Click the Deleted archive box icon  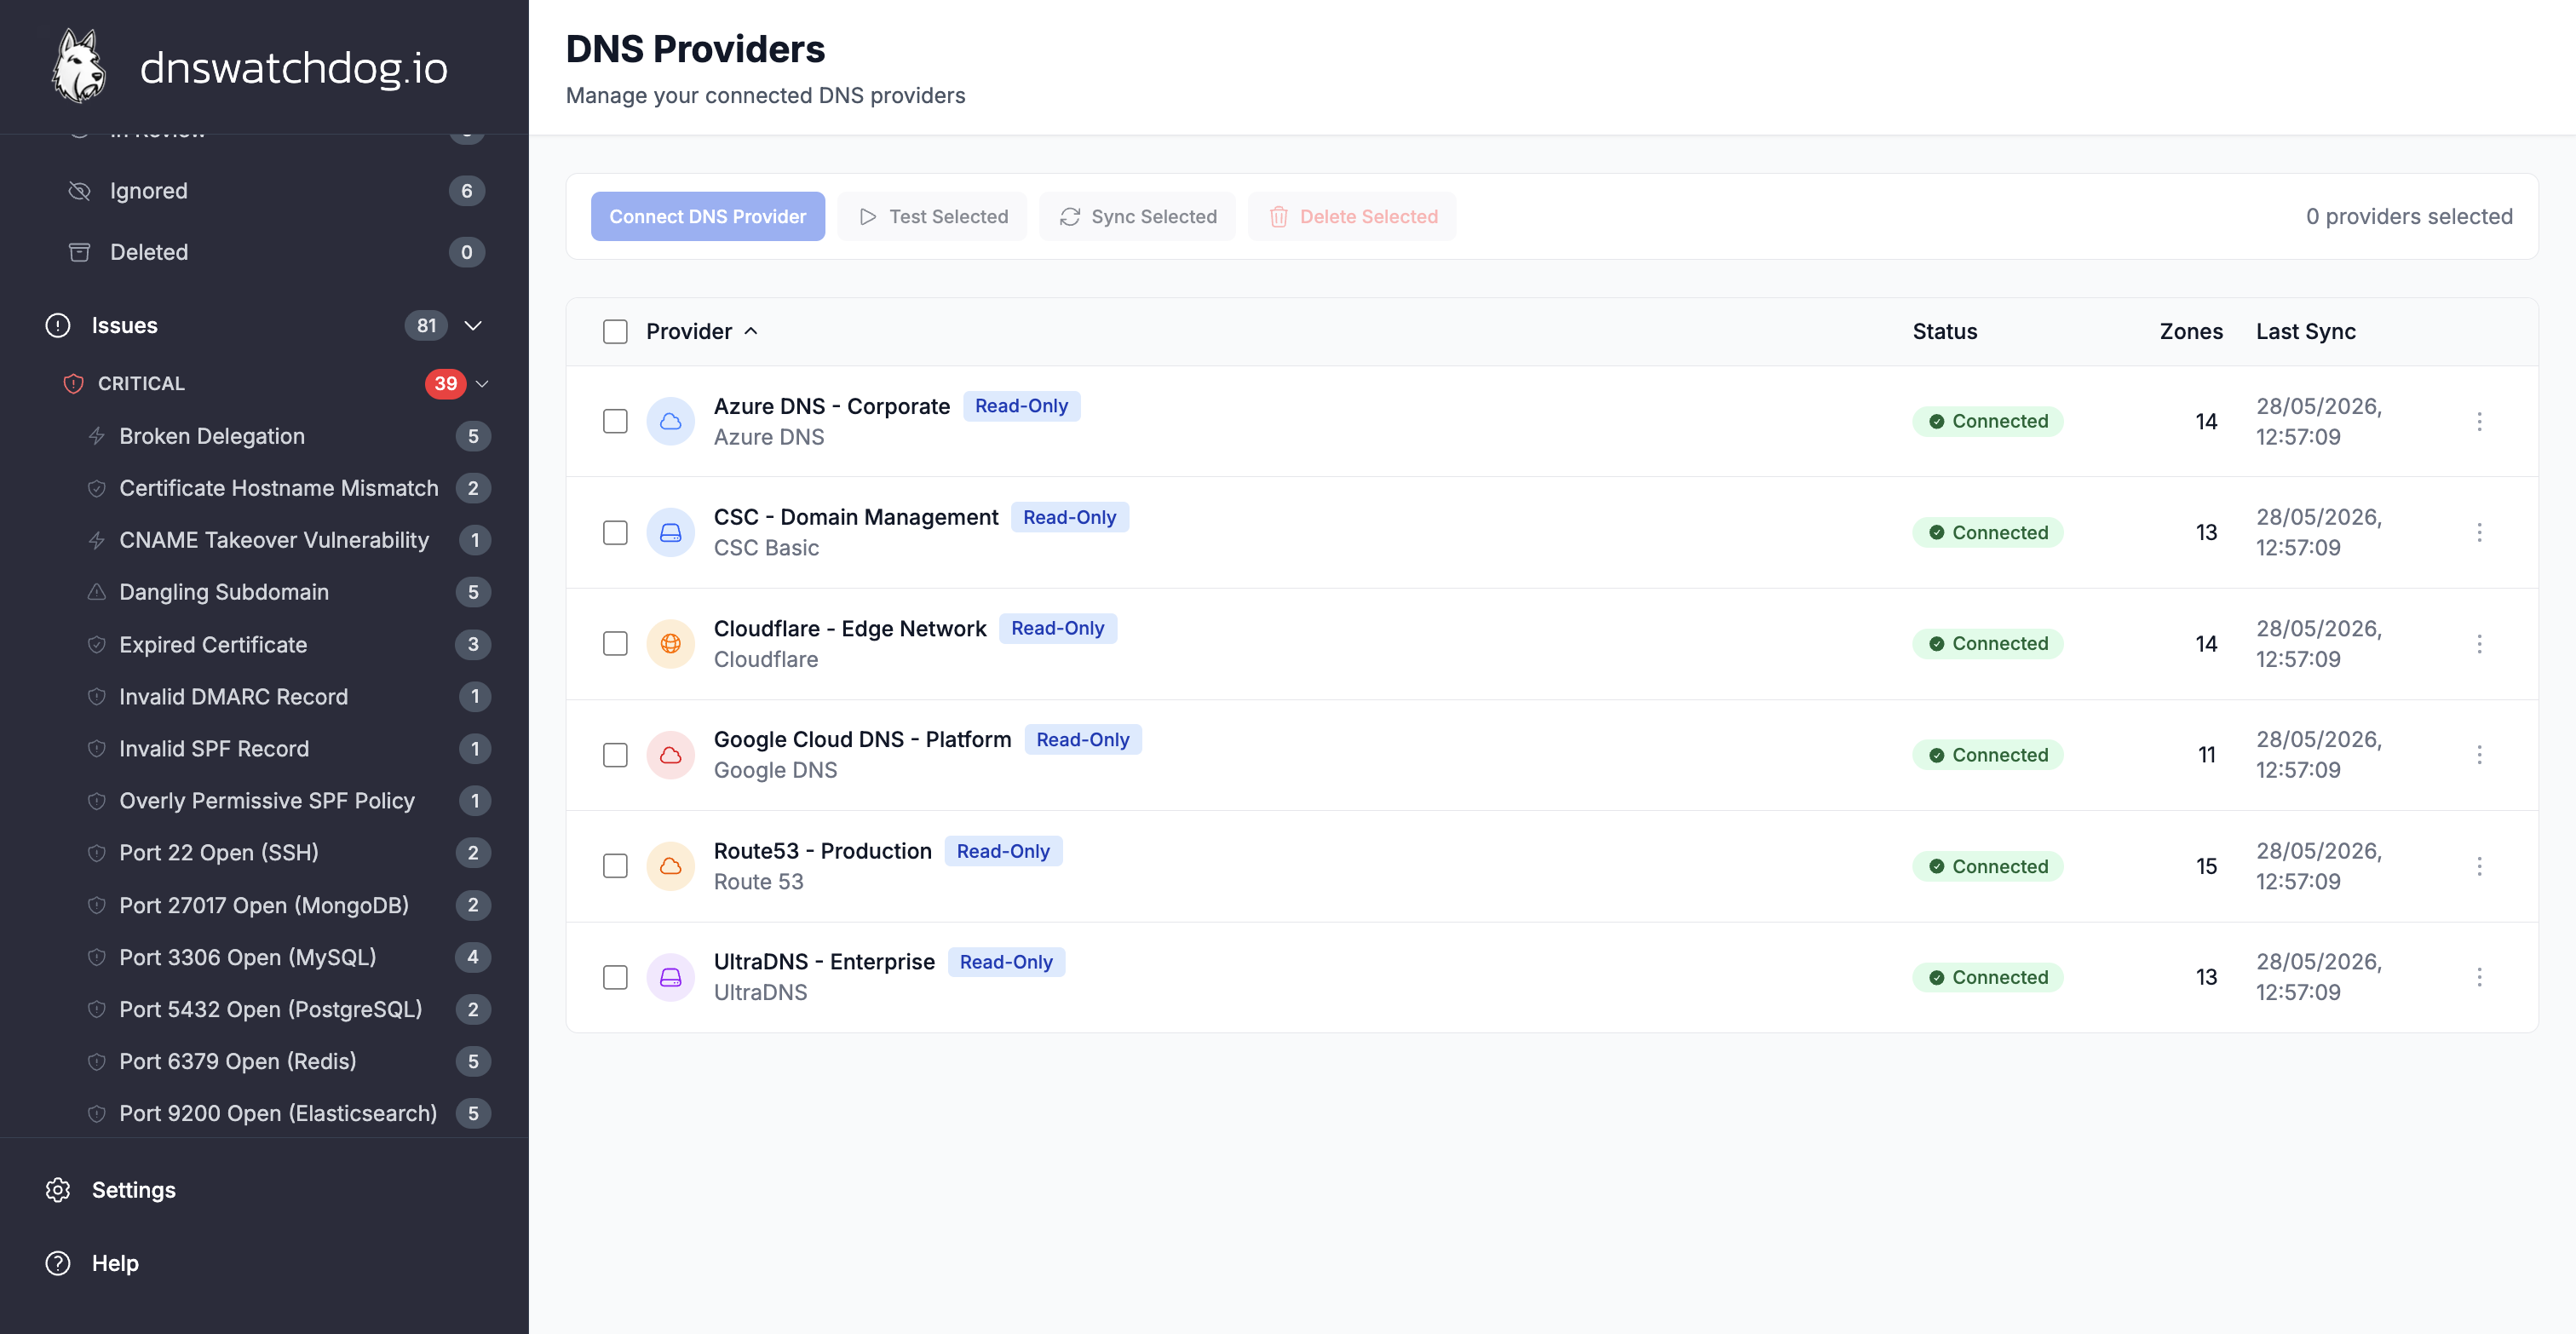click(x=79, y=252)
